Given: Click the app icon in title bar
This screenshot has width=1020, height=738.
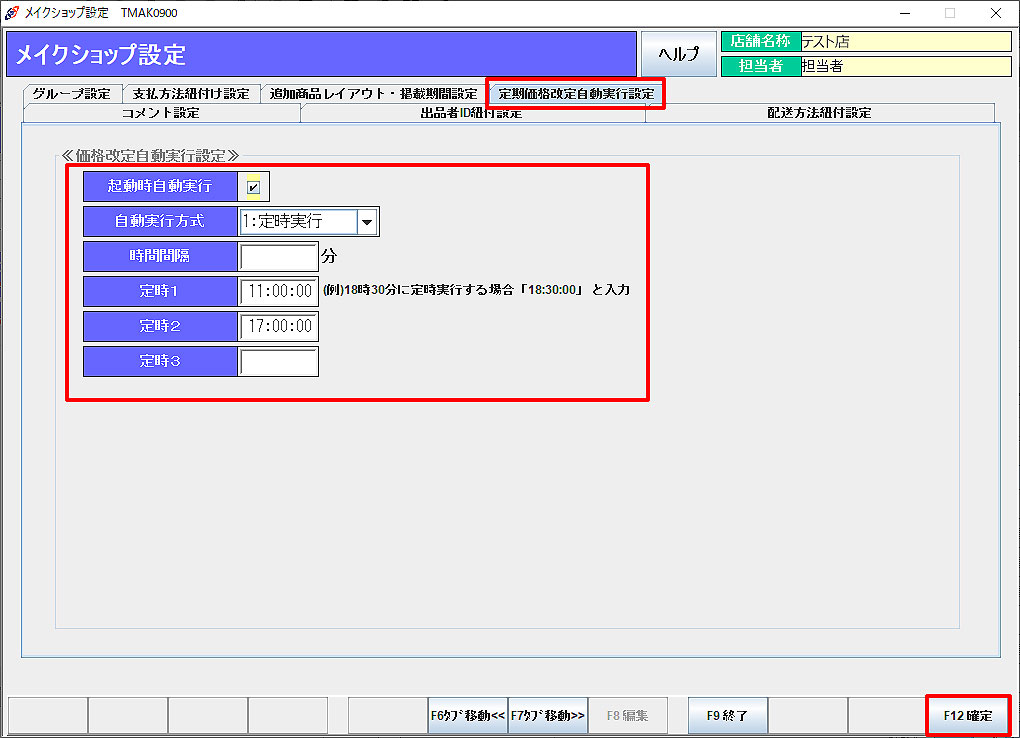Looking at the screenshot, I should click(x=12, y=13).
